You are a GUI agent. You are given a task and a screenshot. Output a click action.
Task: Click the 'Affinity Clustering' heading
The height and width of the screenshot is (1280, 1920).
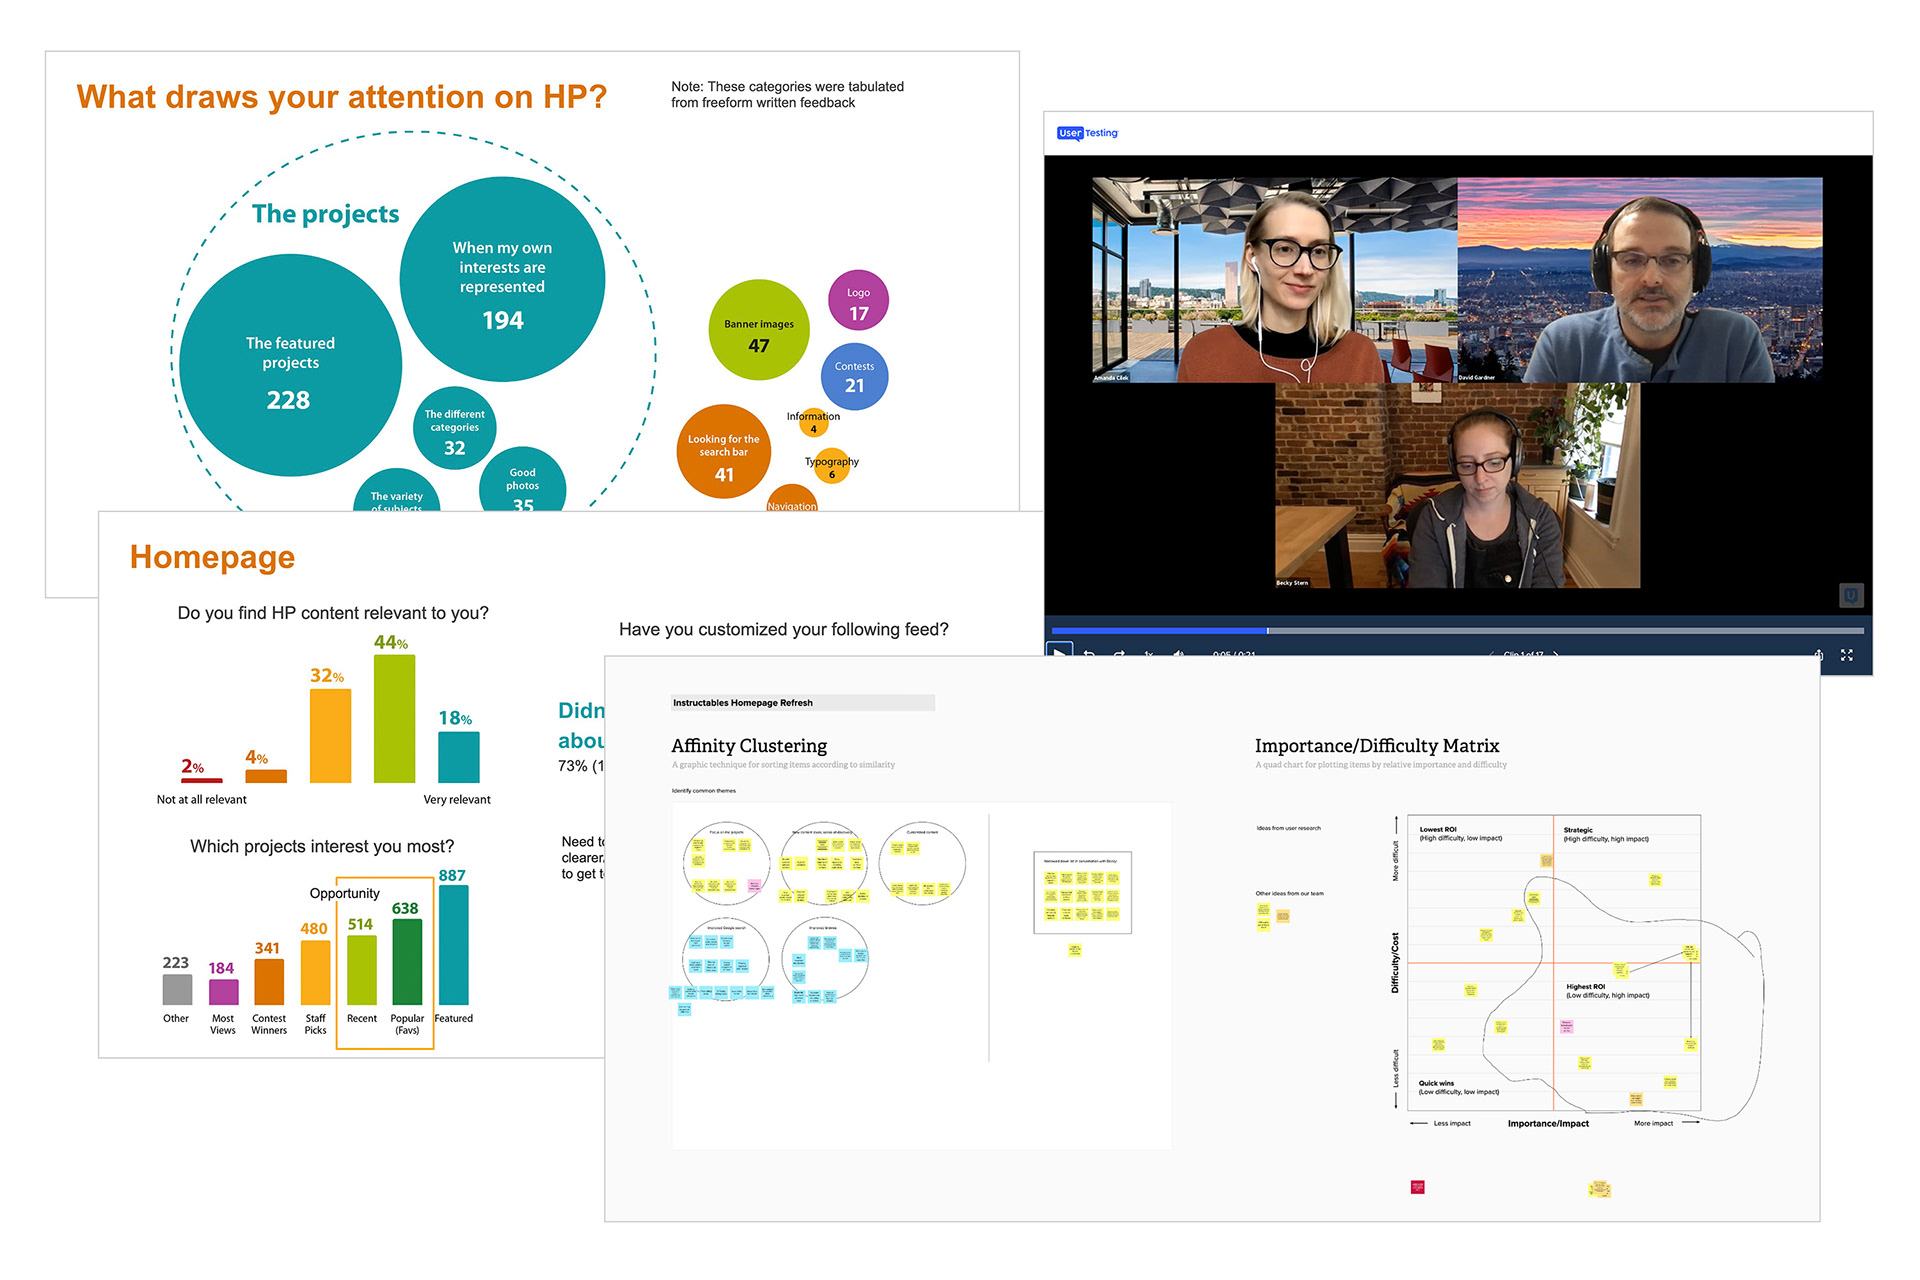tap(749, 746)
